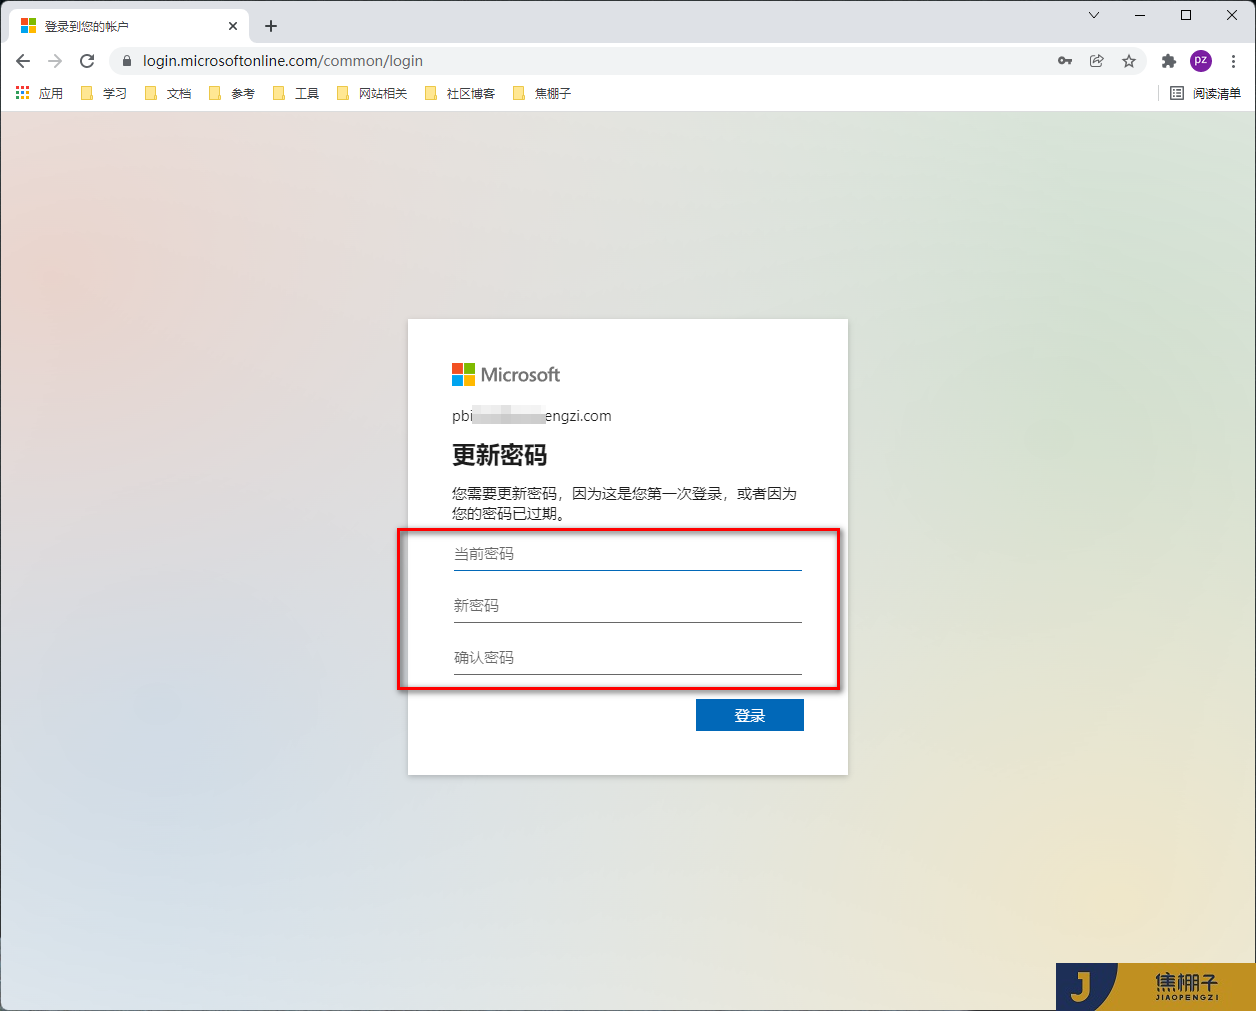Viewport: 1256px width, 1011px height.
Task: Close the 登录到您的帐户 tab
Action: pyautogui.click(x=233, y=26)
